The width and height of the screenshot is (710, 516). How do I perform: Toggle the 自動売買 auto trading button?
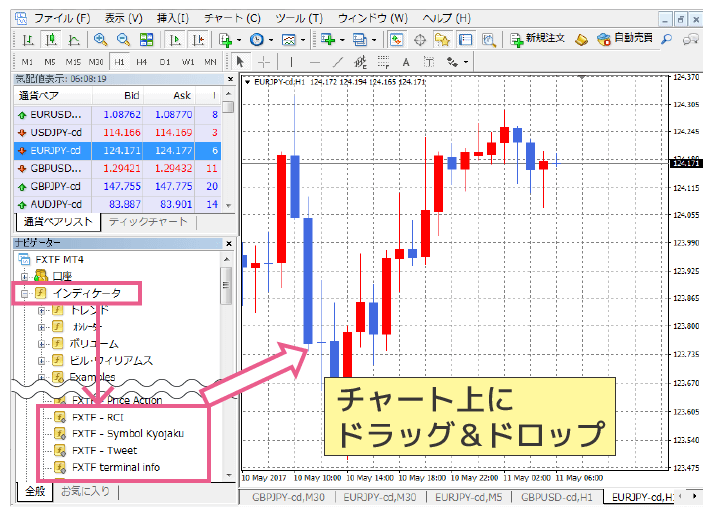(624, 39)
